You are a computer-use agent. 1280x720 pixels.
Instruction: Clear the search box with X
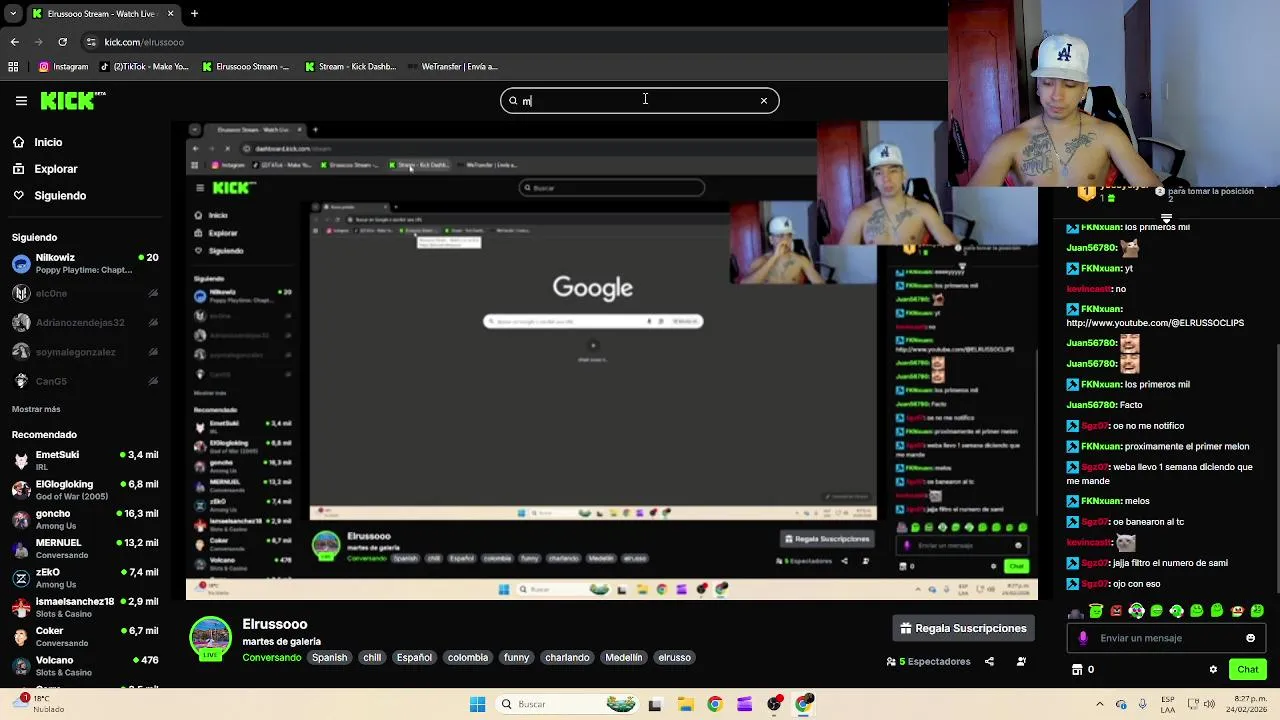(x=764, y=100)
